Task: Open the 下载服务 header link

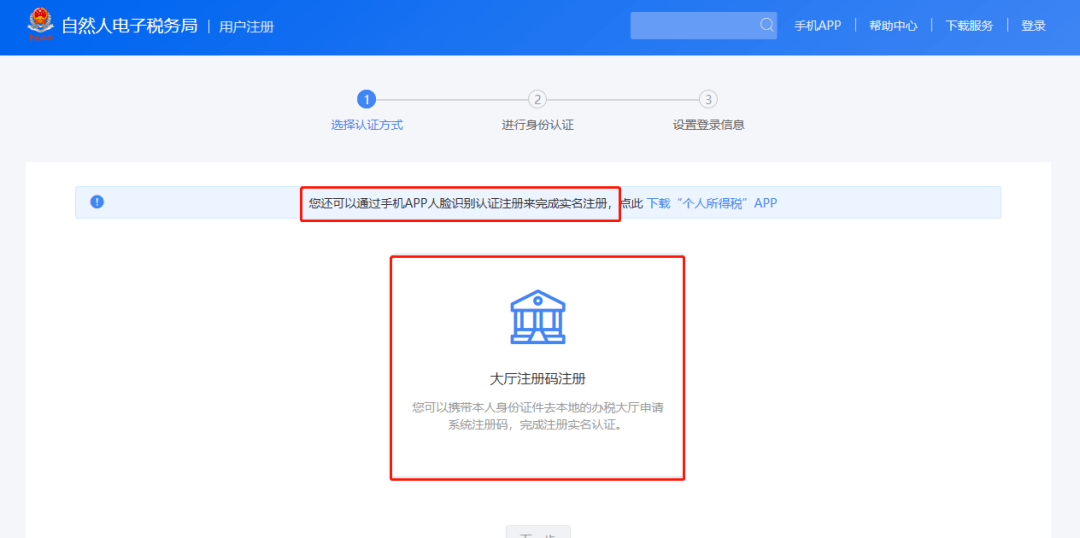Action: tap(969, 26)
